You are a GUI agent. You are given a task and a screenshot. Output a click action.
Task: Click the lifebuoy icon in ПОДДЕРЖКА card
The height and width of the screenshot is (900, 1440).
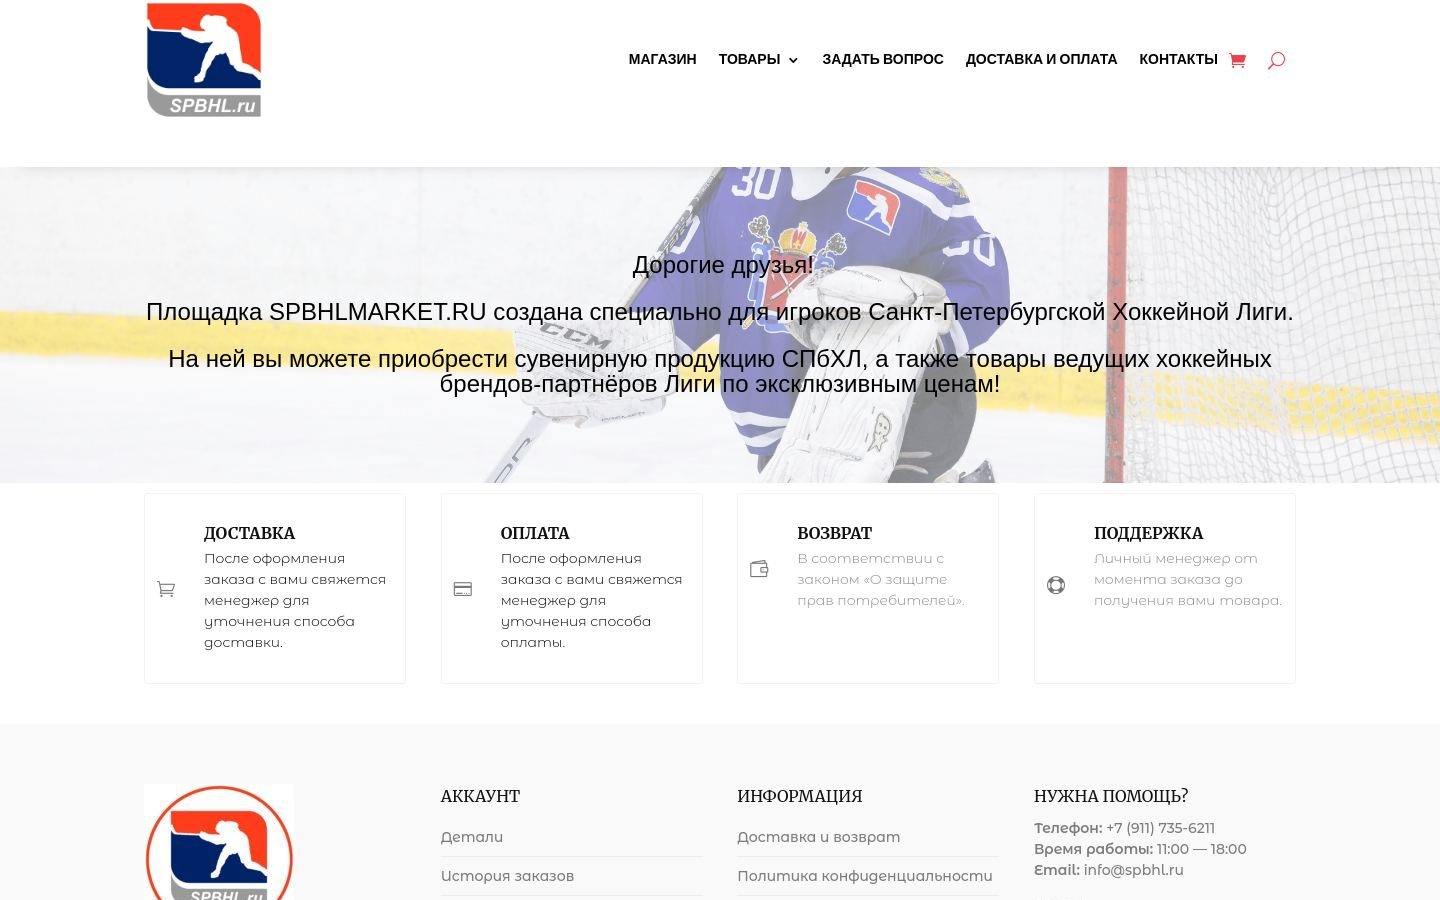pos(1056,585)
